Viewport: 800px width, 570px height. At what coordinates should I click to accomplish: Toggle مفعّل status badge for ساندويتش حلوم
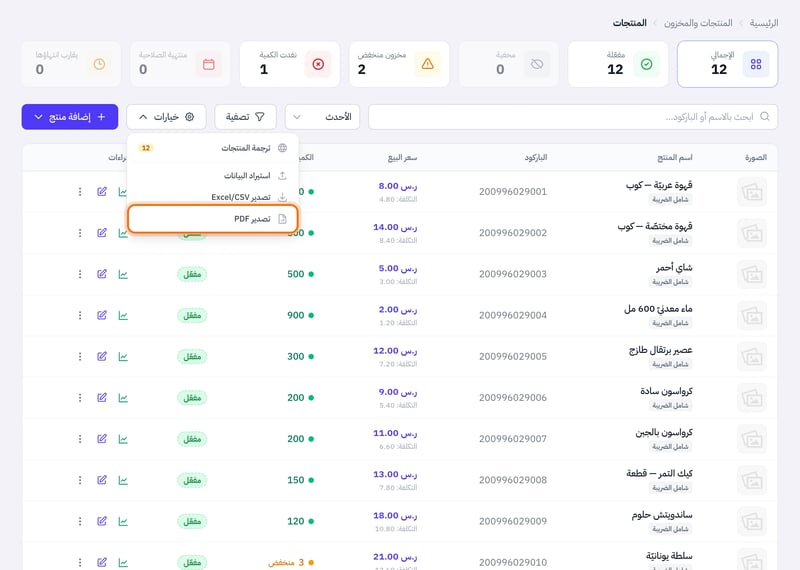tap(192, 521)
